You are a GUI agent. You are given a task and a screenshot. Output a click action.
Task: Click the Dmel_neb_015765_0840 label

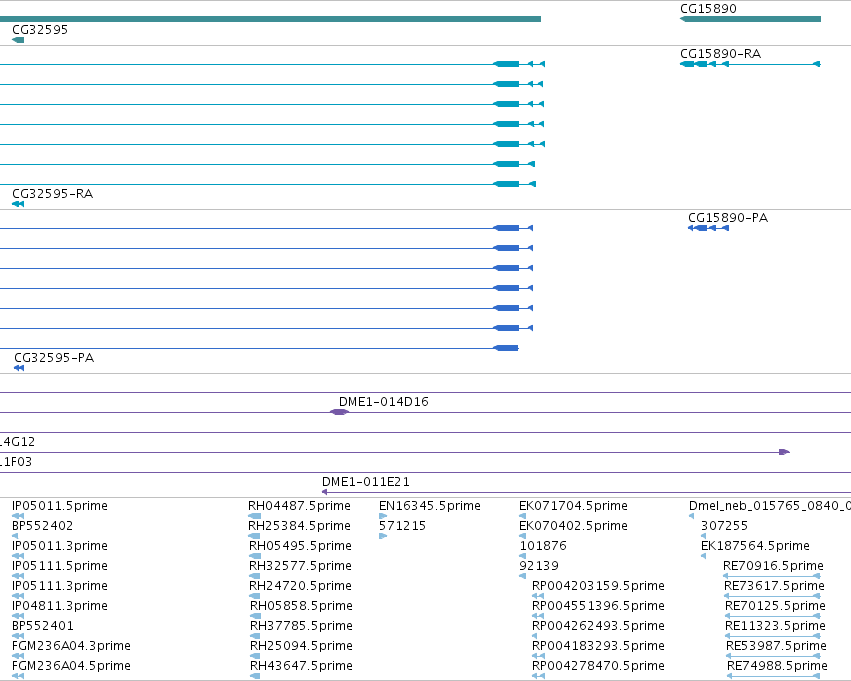pyautogui.click(x=770, y=506)
